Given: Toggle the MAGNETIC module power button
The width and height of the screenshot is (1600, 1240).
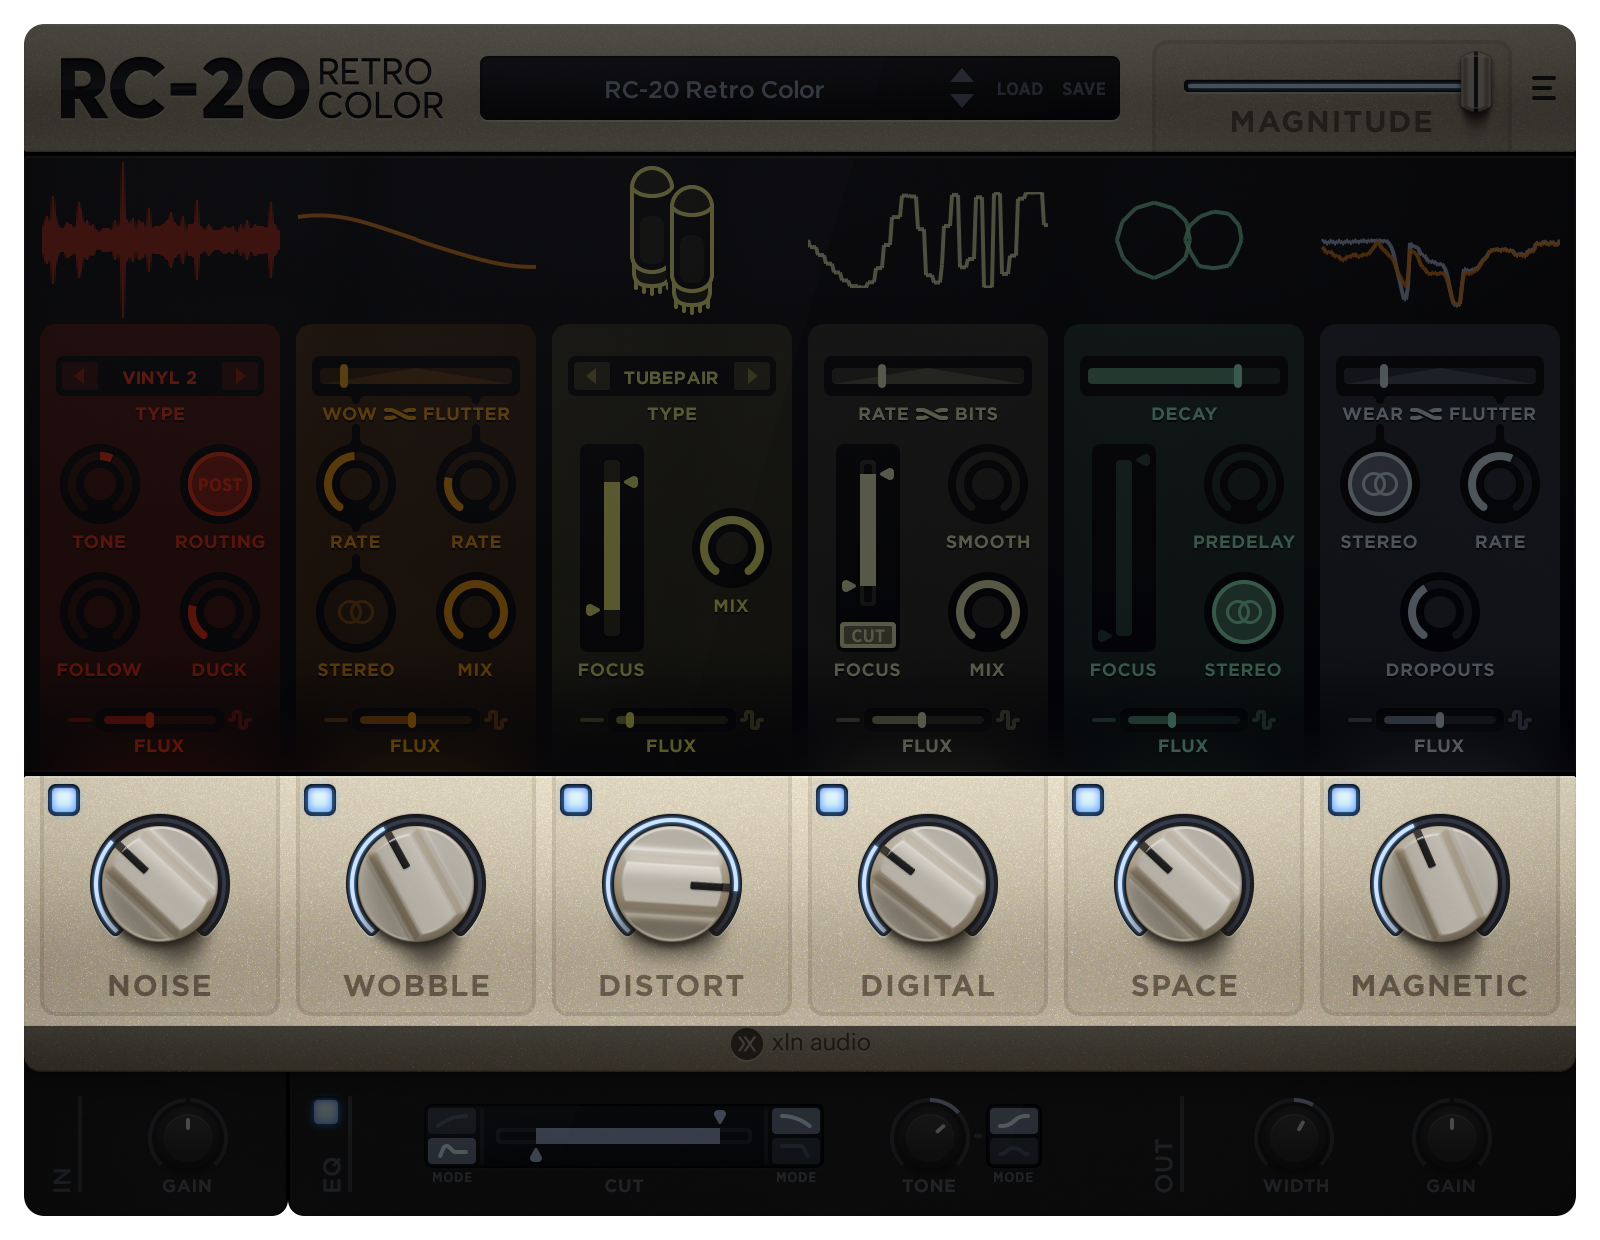Looking at the screenshot, I should click(1344, 800).
